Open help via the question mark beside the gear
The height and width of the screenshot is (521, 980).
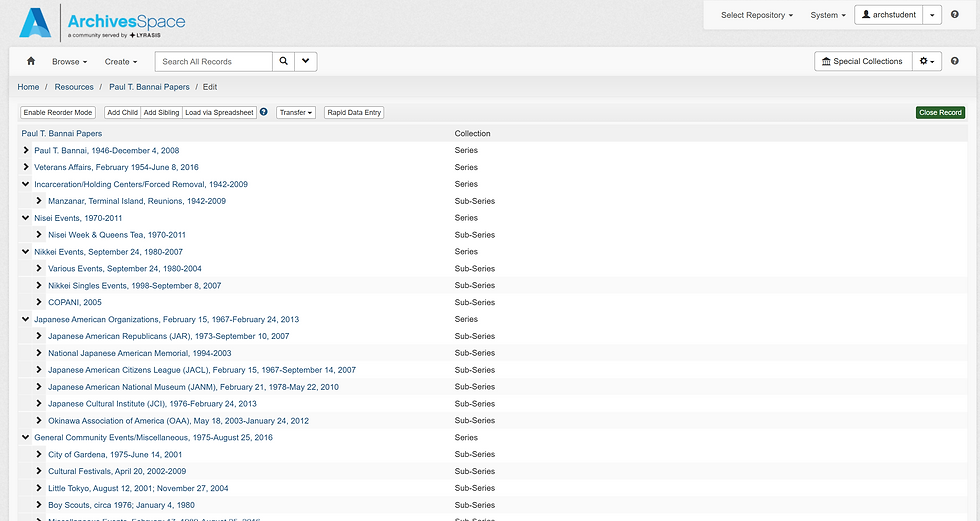point(954,61)
